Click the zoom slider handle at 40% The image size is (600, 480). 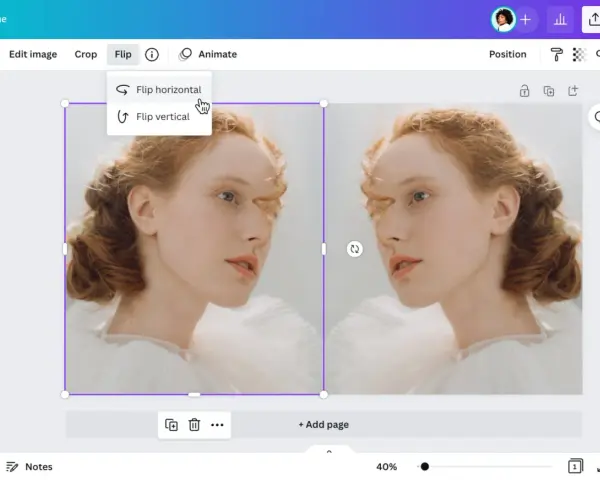pos(425,467)
